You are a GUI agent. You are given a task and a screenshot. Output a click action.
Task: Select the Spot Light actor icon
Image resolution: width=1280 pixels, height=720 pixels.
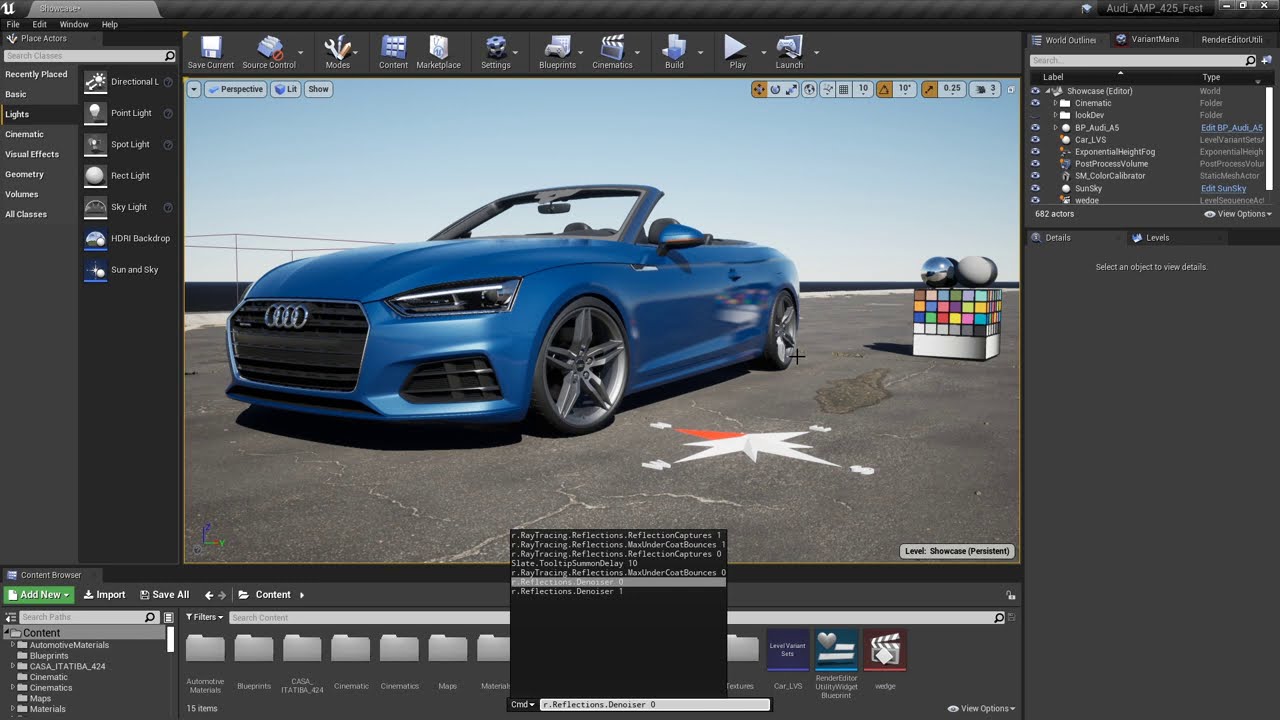[x=95, y=144]
